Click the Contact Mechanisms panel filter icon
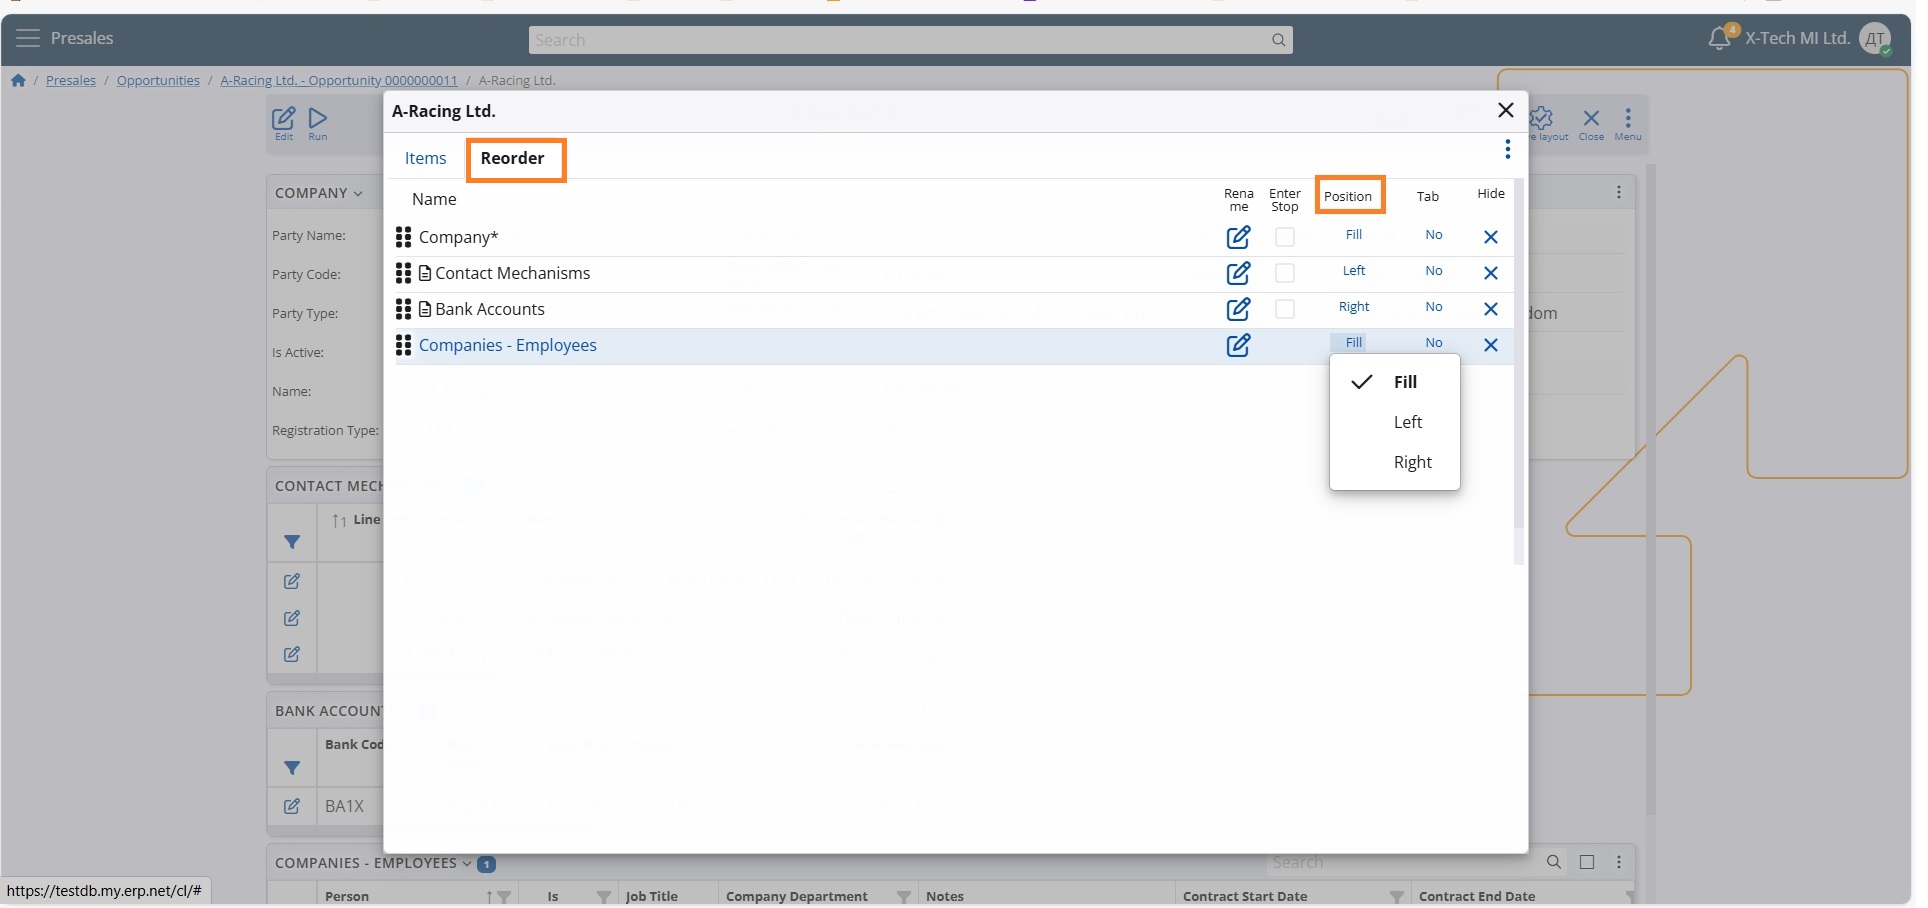This screenshot has width=1928, height=908. pyautogui.click(x=292, y=542)
